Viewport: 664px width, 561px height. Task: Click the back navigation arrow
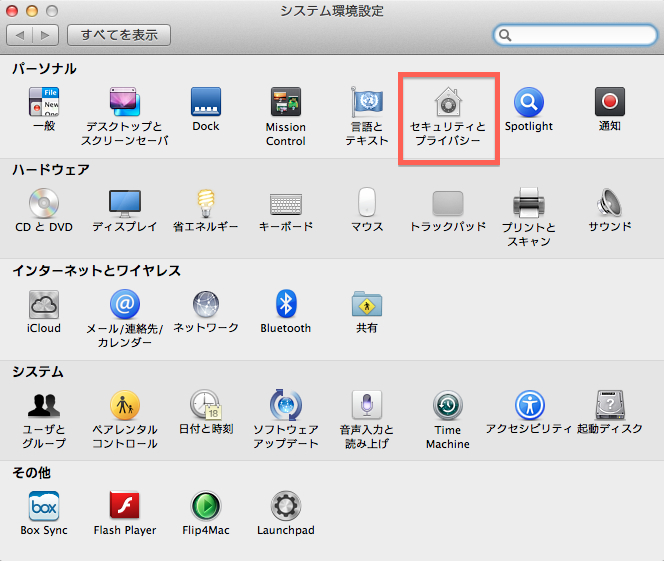click(21, 35)
